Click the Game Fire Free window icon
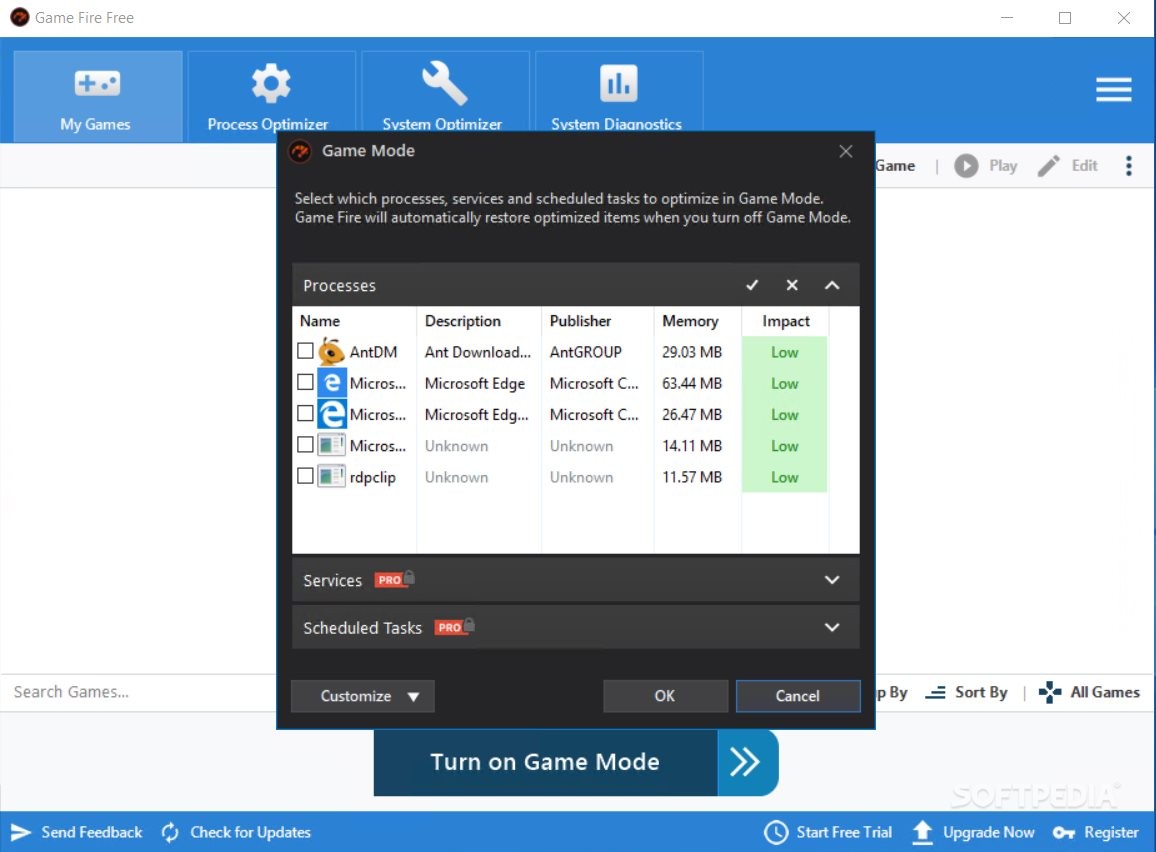Screen dimensions: 1156x852 coord(20,17)
